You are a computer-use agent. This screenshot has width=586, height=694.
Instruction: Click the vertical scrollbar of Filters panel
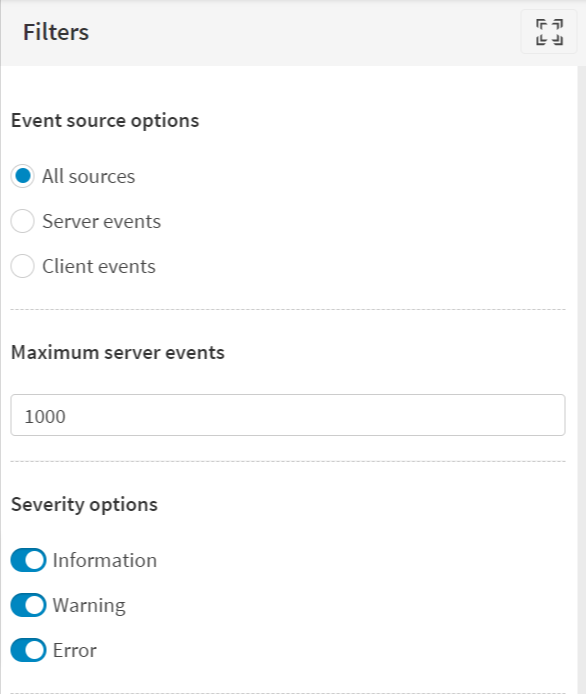(582, 380)
